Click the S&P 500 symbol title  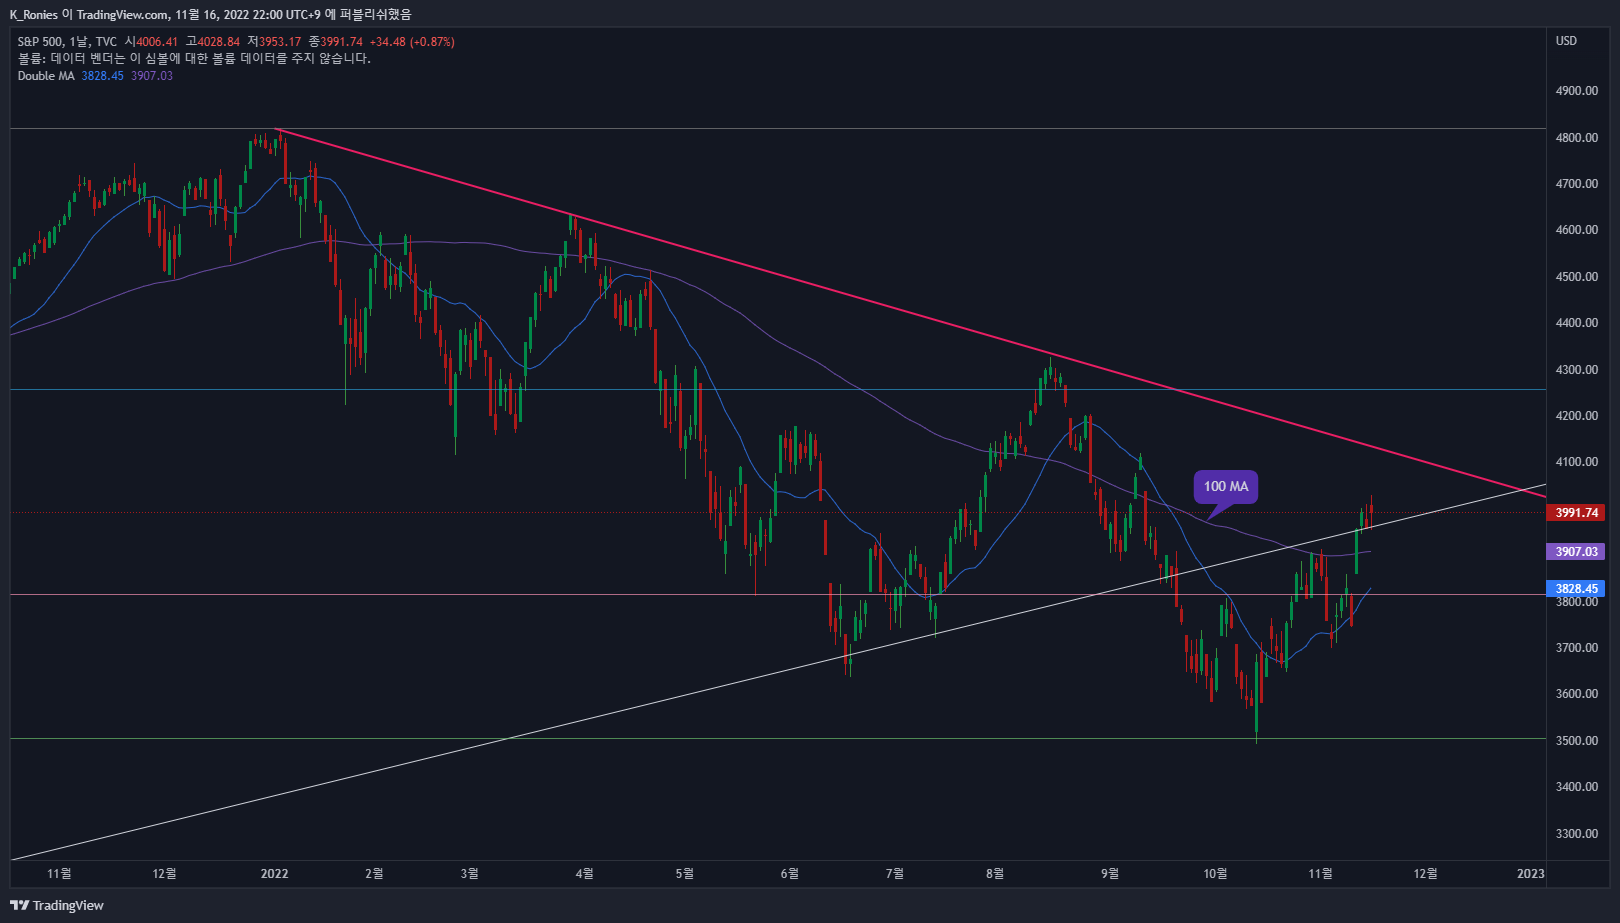click(40, 42)
